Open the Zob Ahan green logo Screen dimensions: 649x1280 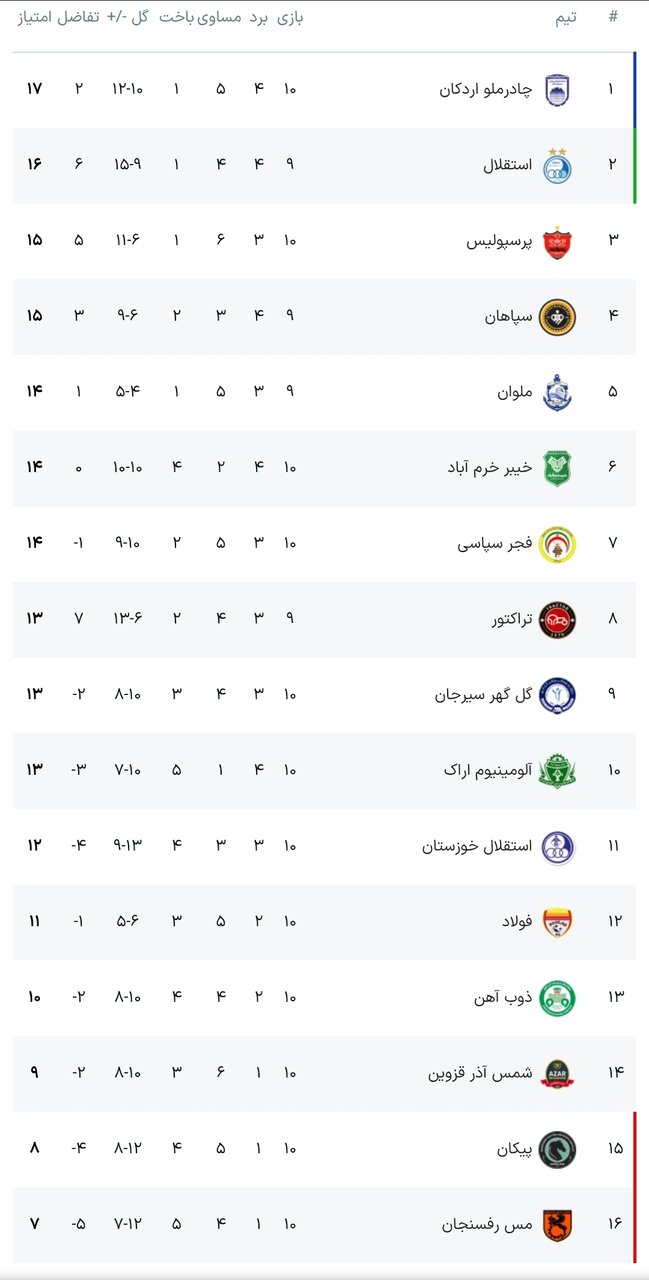pos(557,998)
